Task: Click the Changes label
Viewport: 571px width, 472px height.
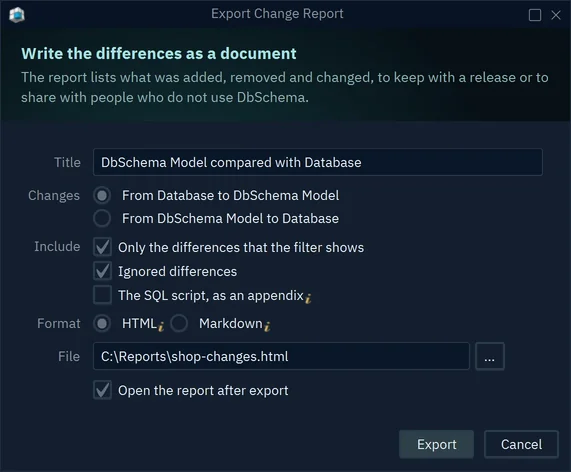Action: point(54,196)
